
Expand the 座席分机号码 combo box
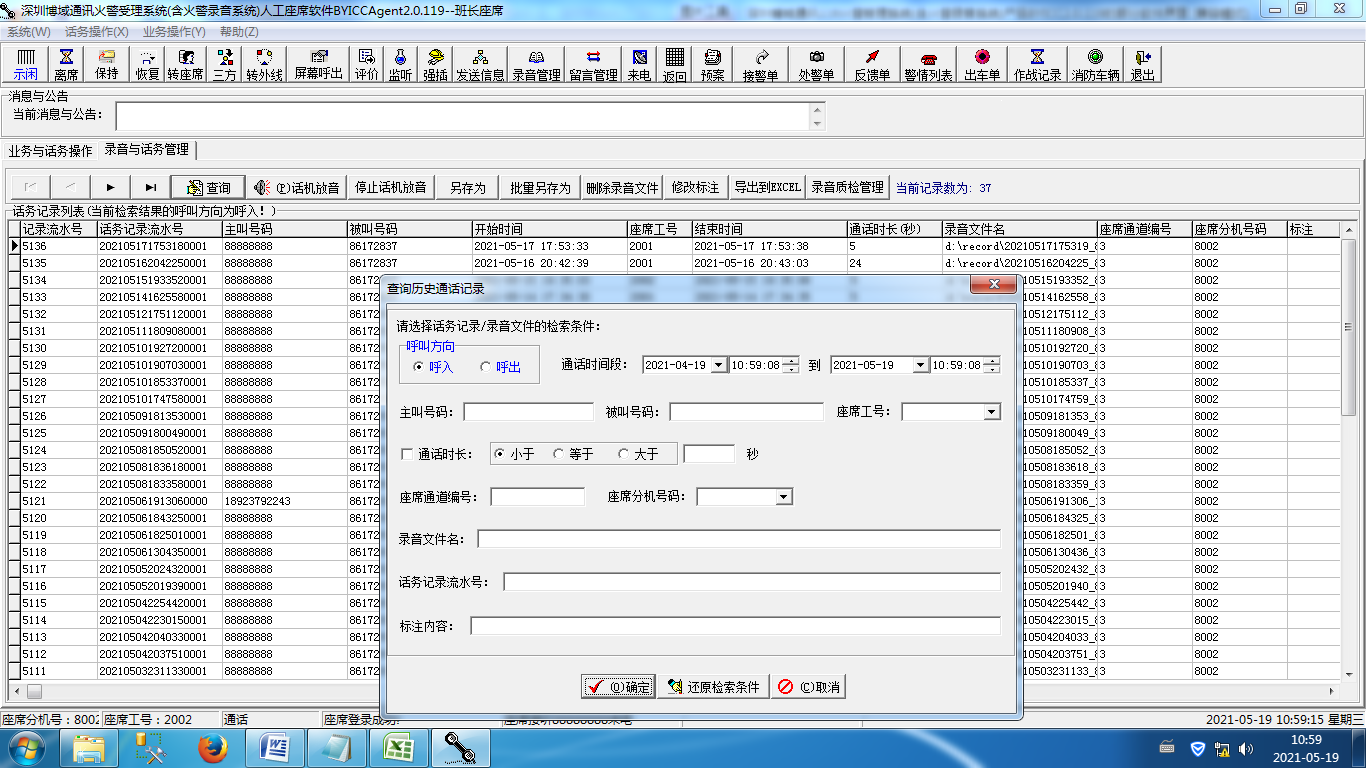click(783, 497)
